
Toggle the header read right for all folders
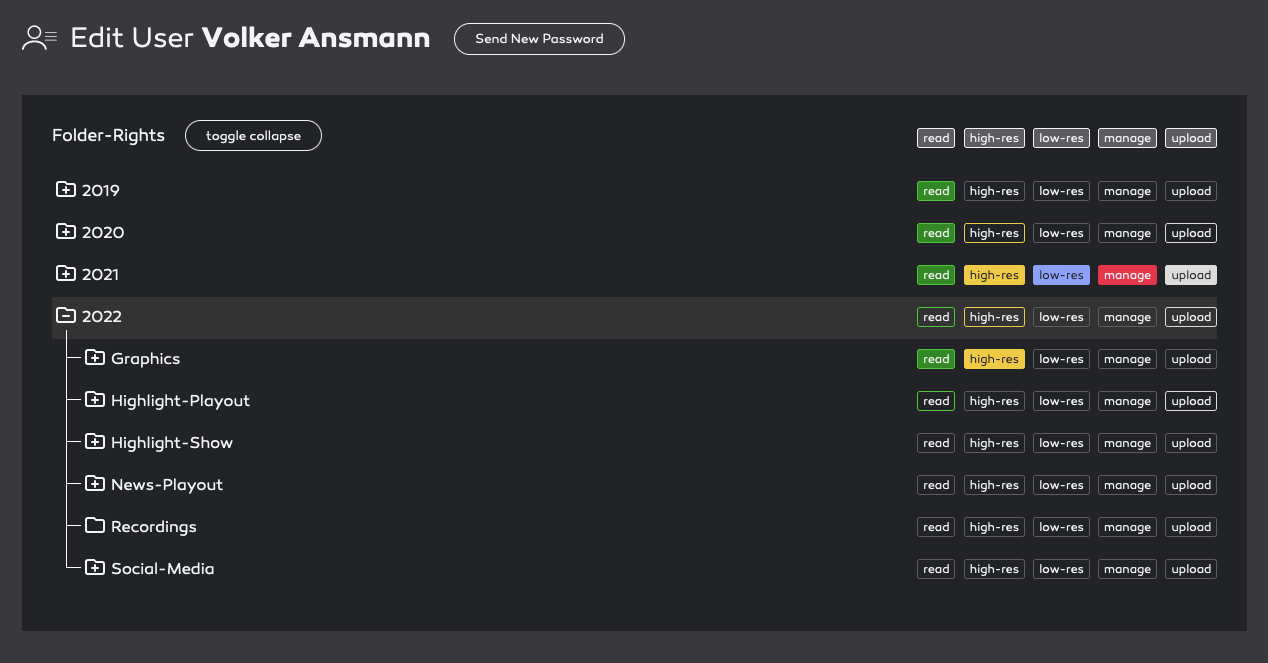pyautogui.click(x=936, y=138)
